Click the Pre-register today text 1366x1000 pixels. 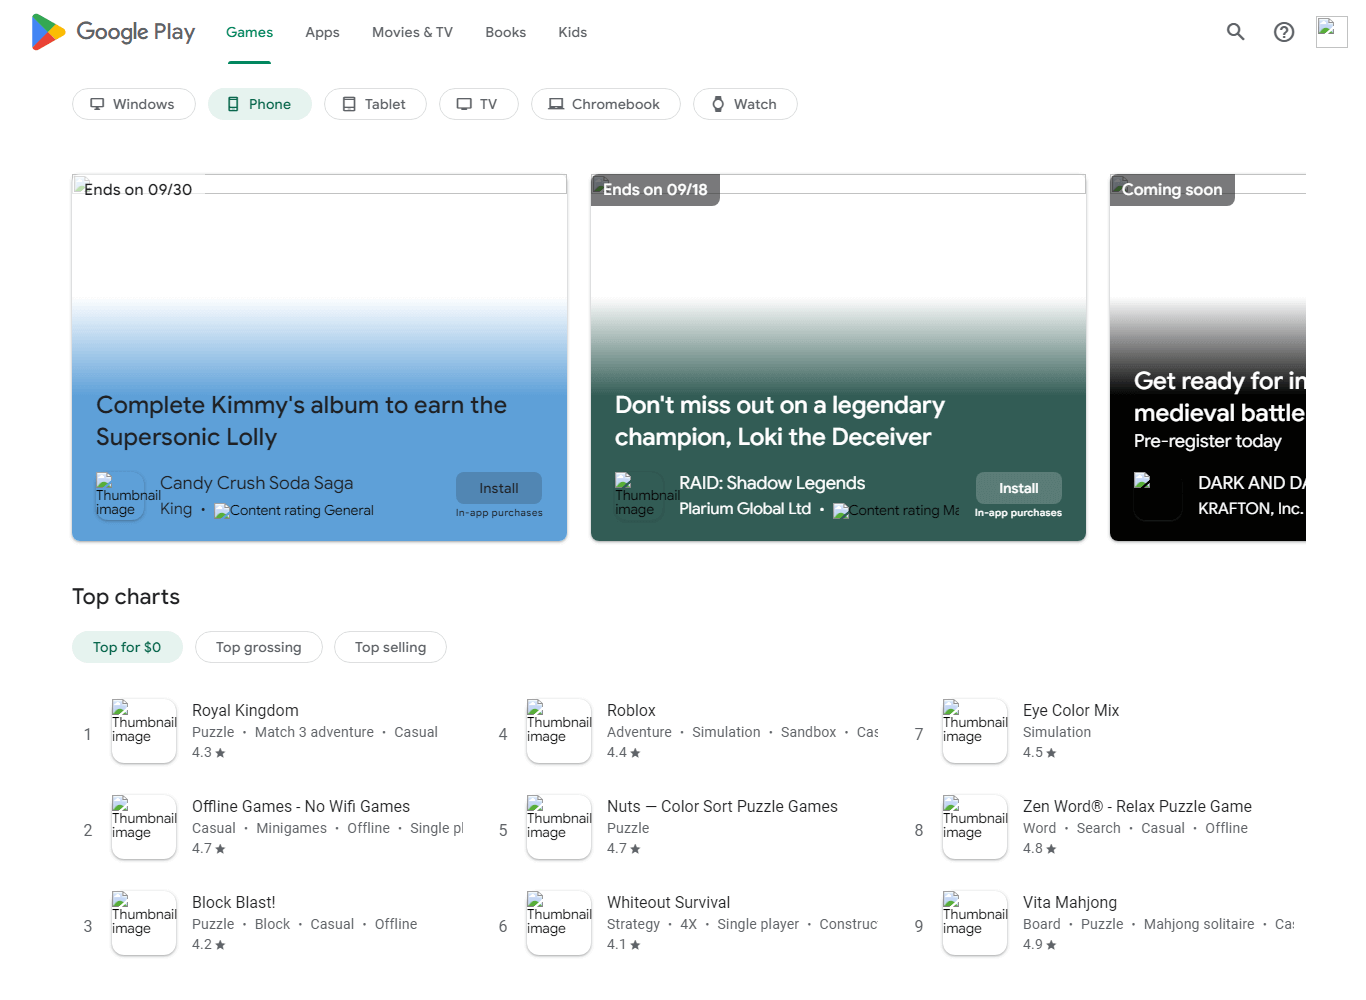click(1207, 441)
